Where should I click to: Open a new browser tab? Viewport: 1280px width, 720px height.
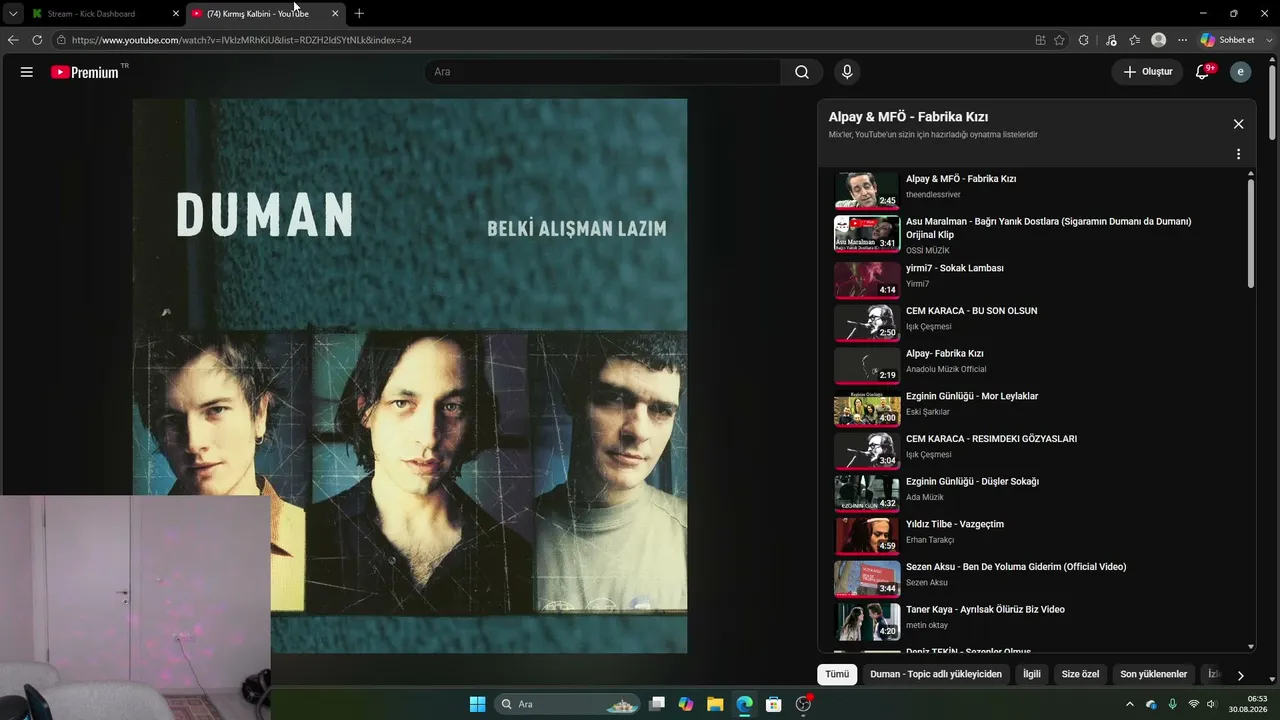tap(359, 13)
